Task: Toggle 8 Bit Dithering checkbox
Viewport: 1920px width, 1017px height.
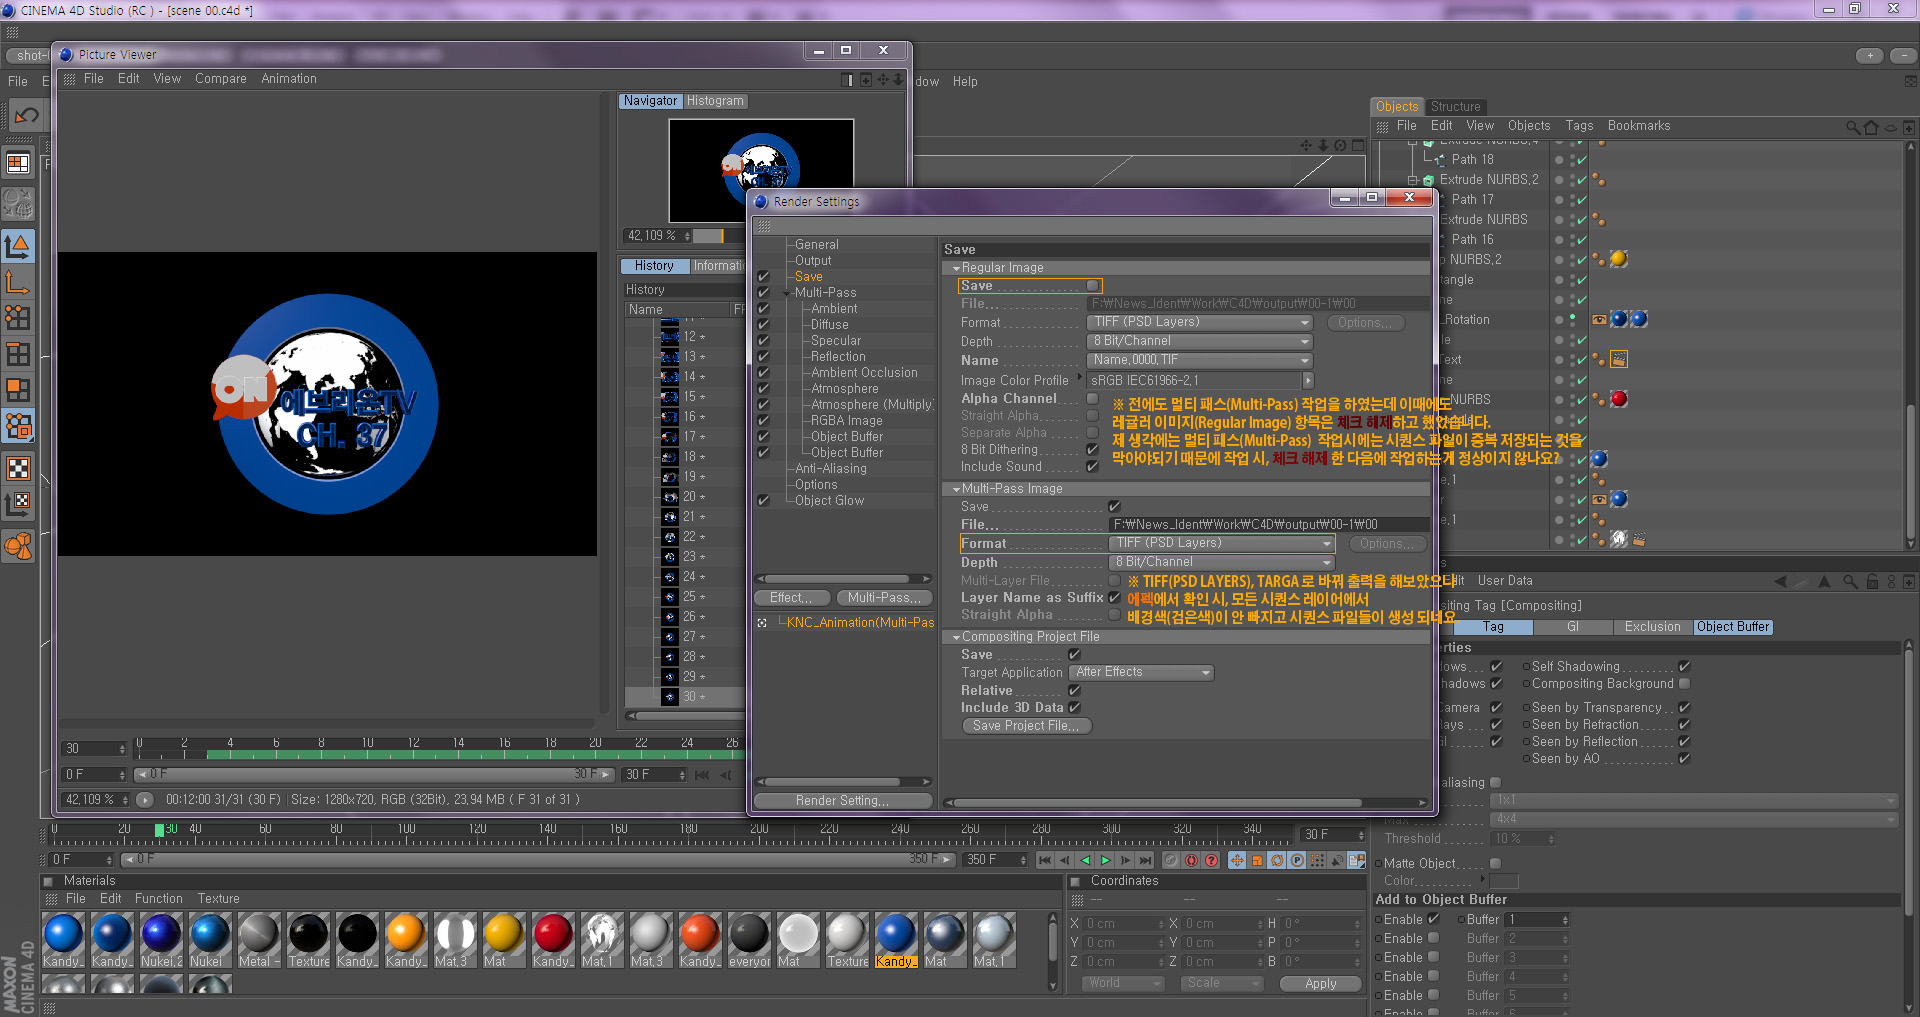Action: (1092, 450)
